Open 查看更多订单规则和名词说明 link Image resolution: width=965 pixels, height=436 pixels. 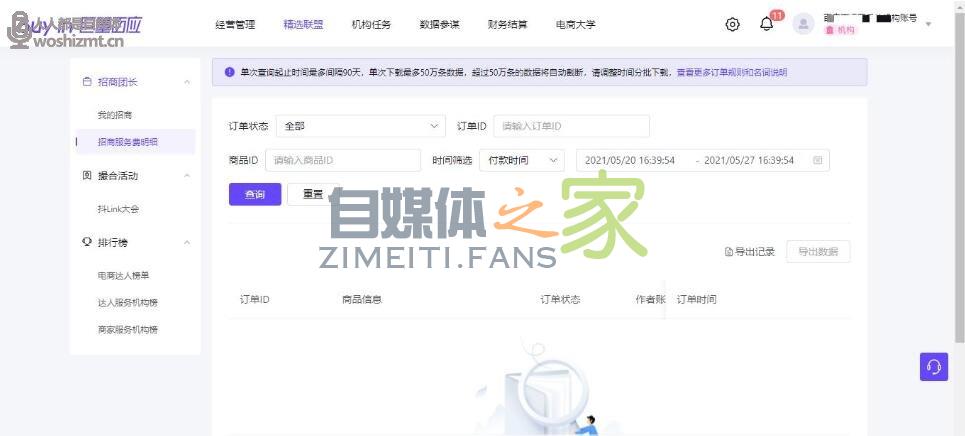coord(732,72)
